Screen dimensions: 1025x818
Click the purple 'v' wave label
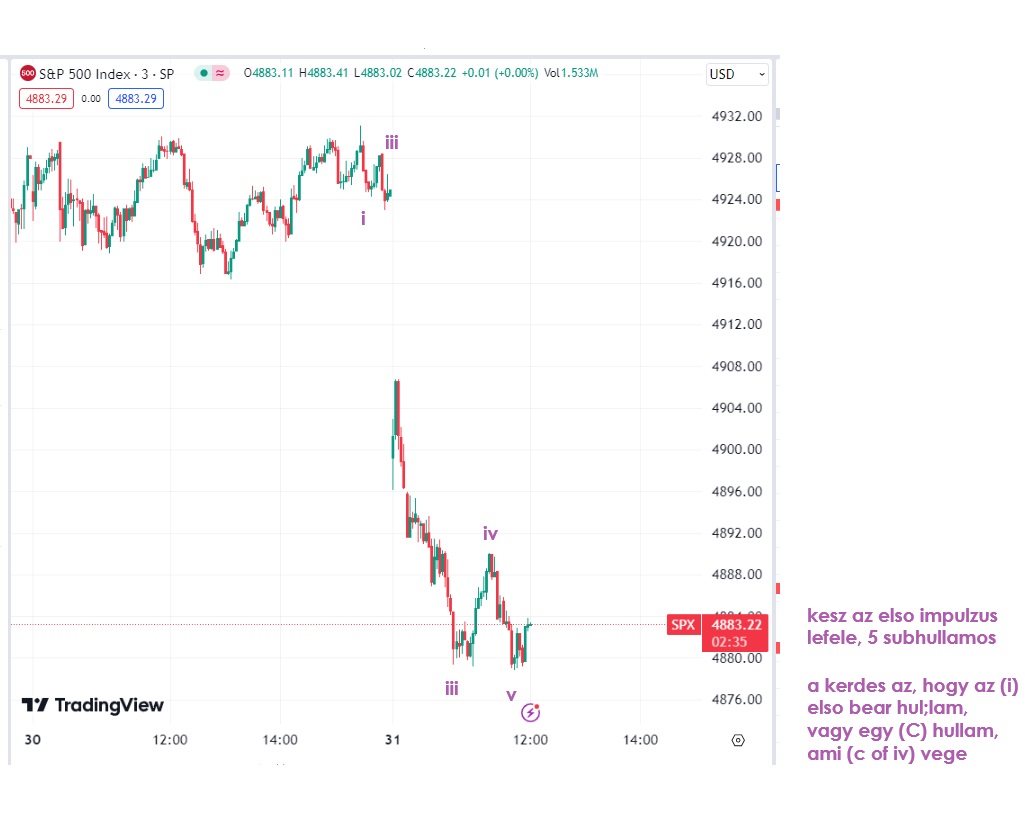[x=511, y=694]
